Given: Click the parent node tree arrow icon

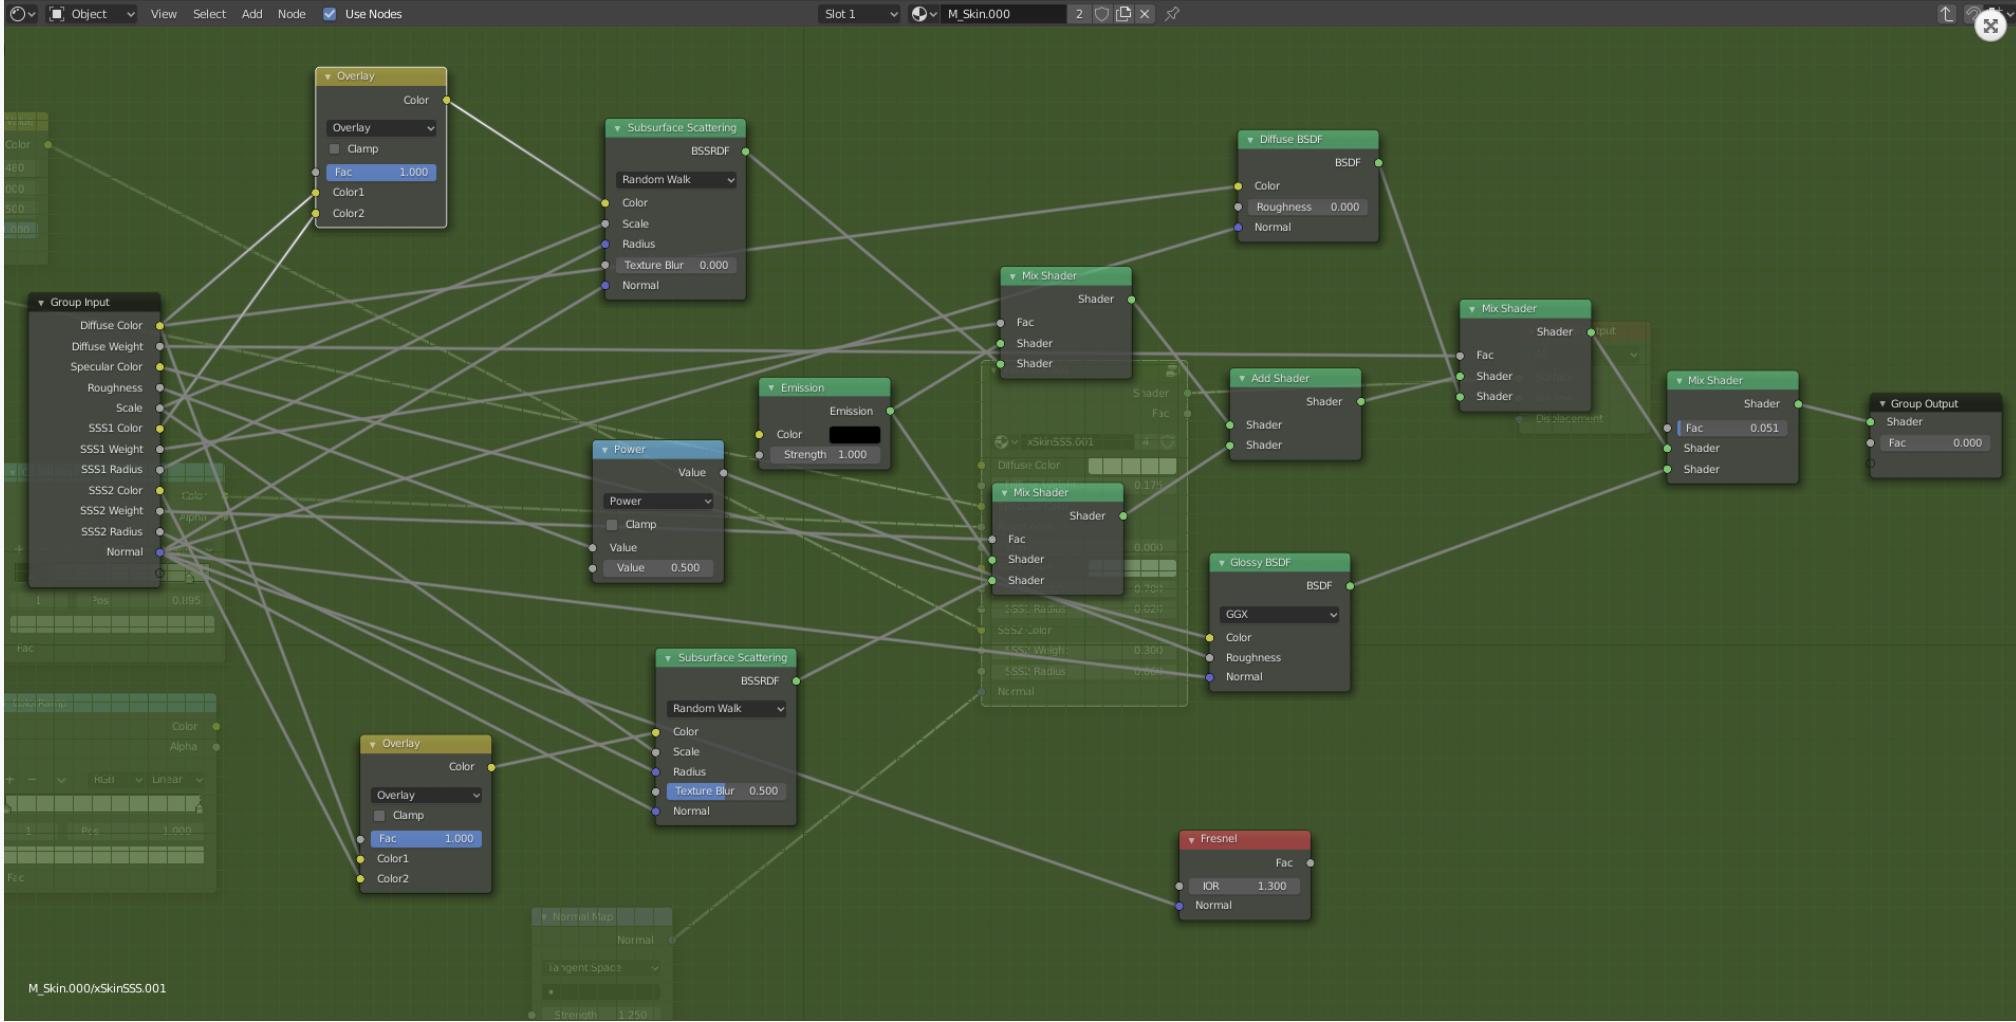Looking at the screenshot, I should pyautogui.click(x=1945, y=14).
